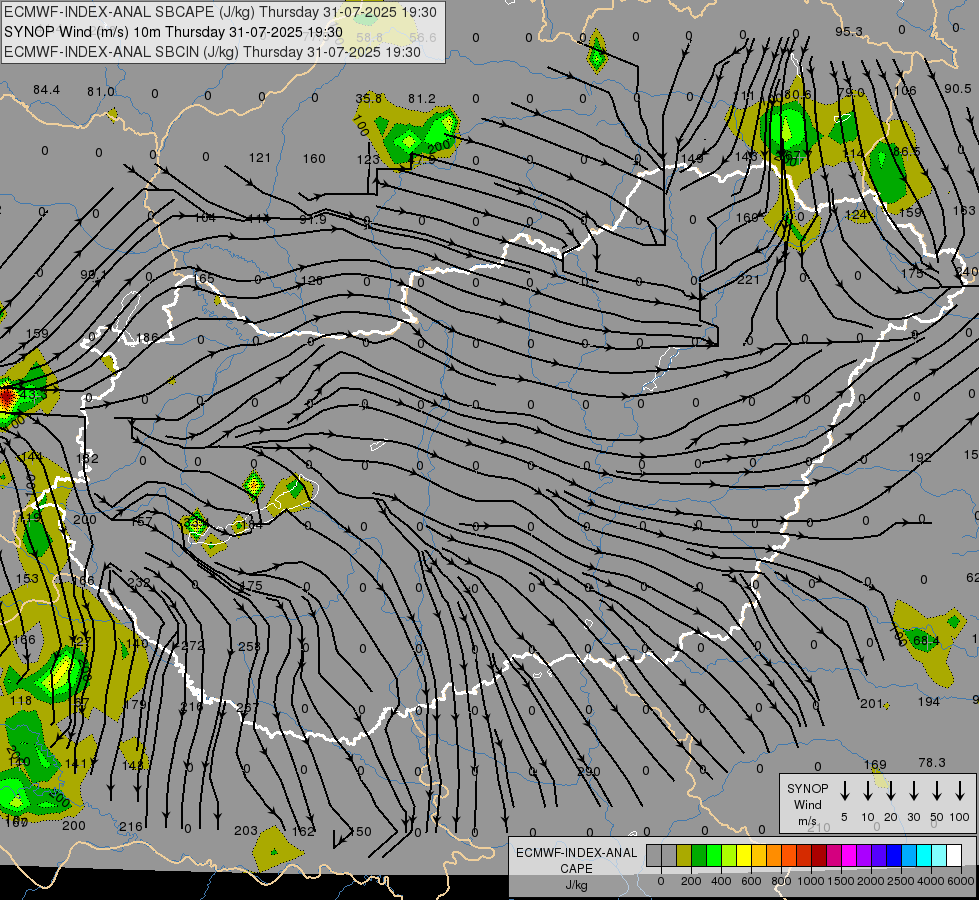Image resolution: width=979 pixels, height=900 pixels.
Task: Click the 201 value on the map
Action: [872, 703]
